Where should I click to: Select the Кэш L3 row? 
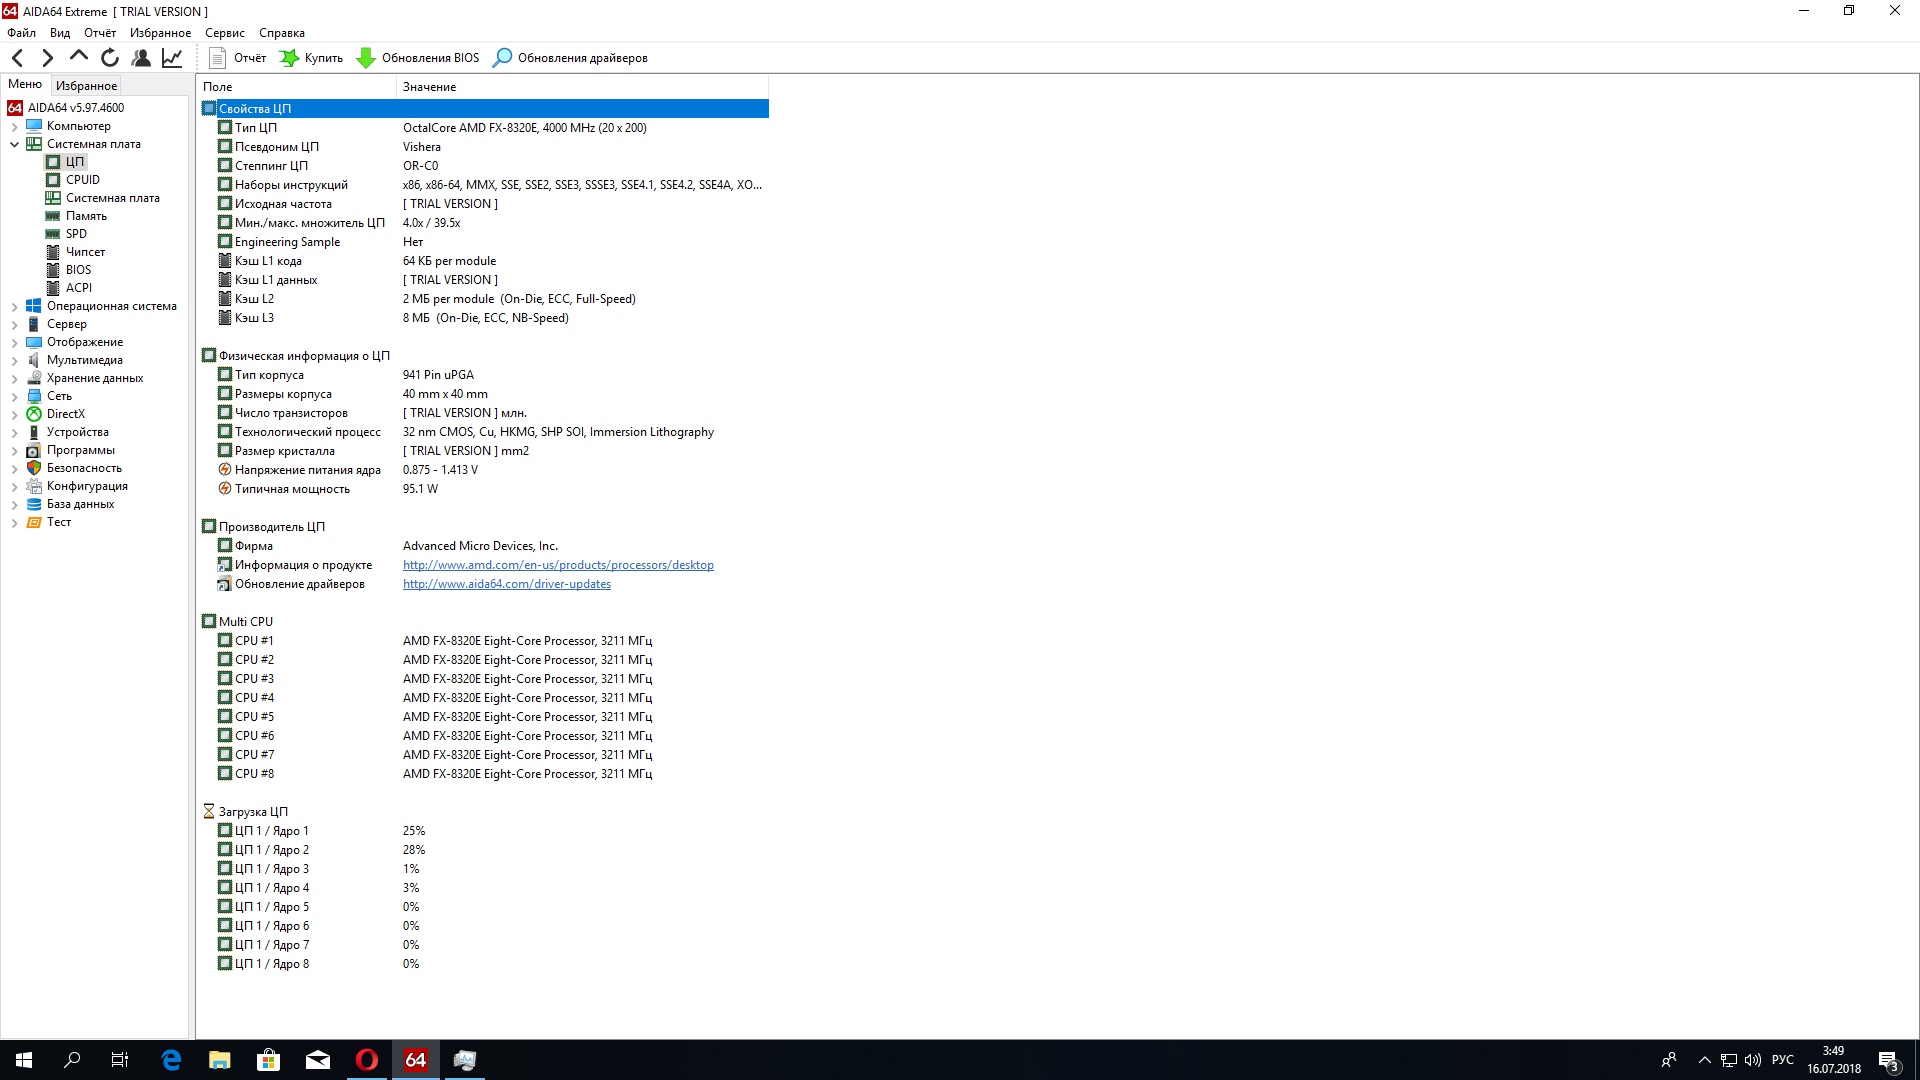point(484,318)
